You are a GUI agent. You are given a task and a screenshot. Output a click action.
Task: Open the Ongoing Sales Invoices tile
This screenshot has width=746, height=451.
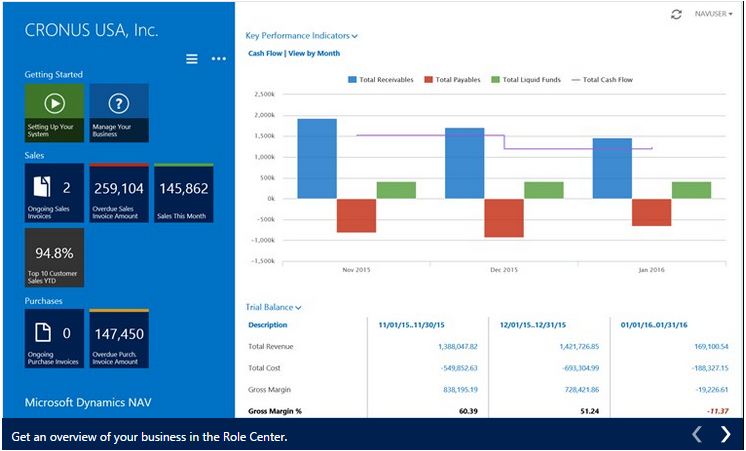54,194
